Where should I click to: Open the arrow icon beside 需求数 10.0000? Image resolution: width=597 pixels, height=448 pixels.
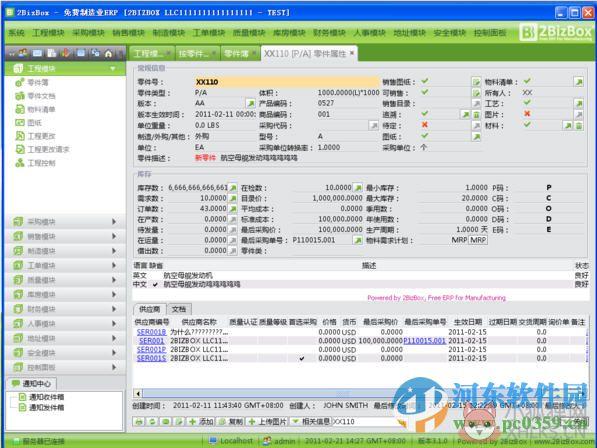tap(233, 198)
